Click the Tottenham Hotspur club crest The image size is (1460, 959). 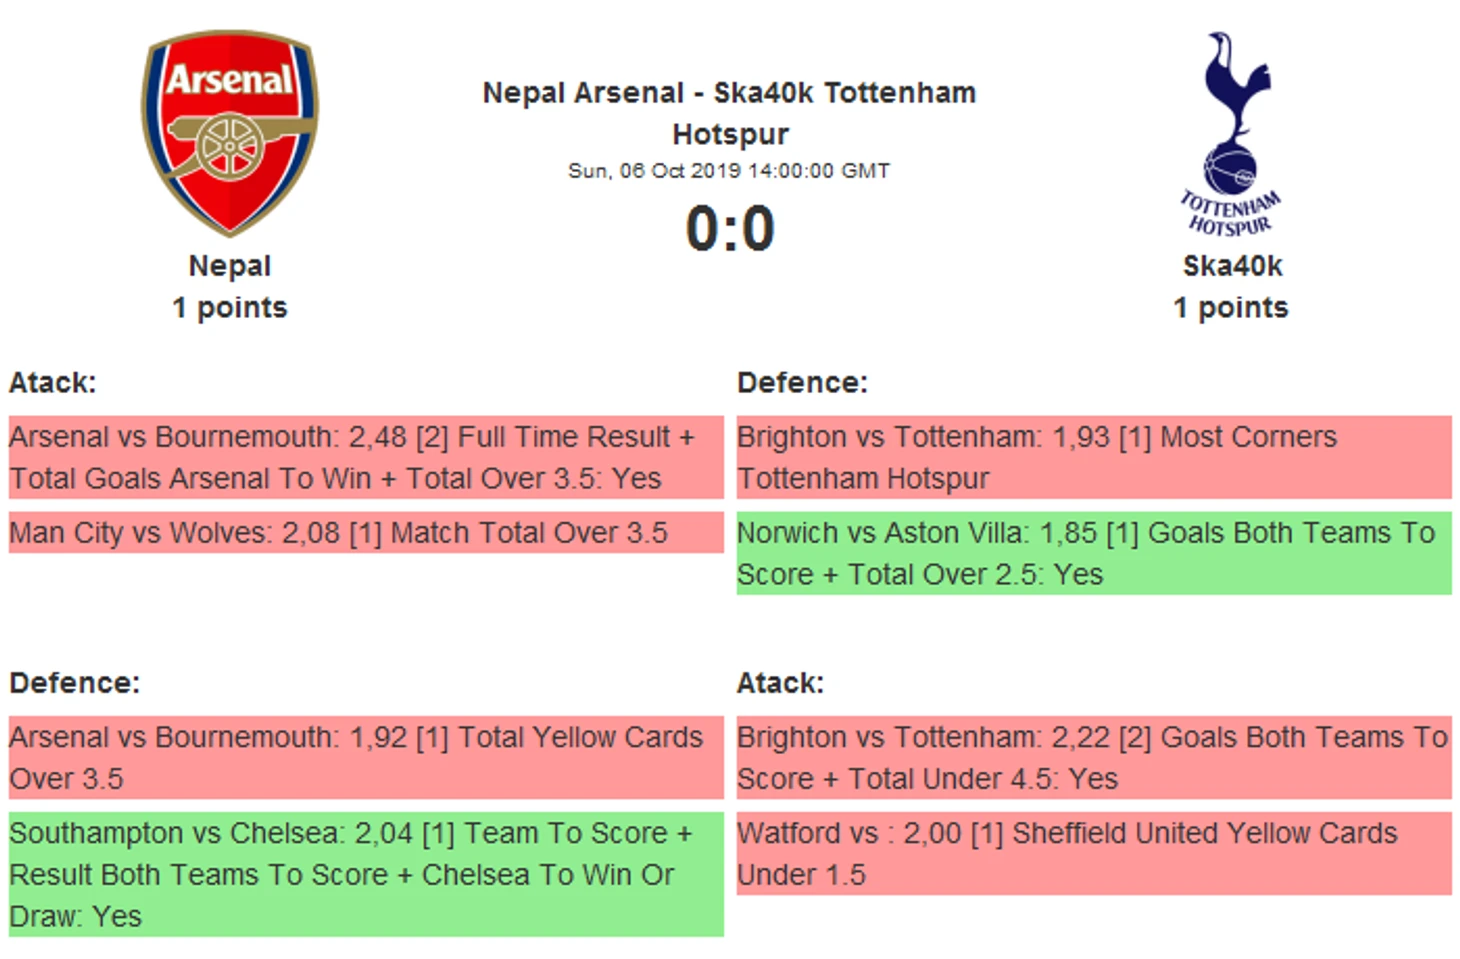1231,134
